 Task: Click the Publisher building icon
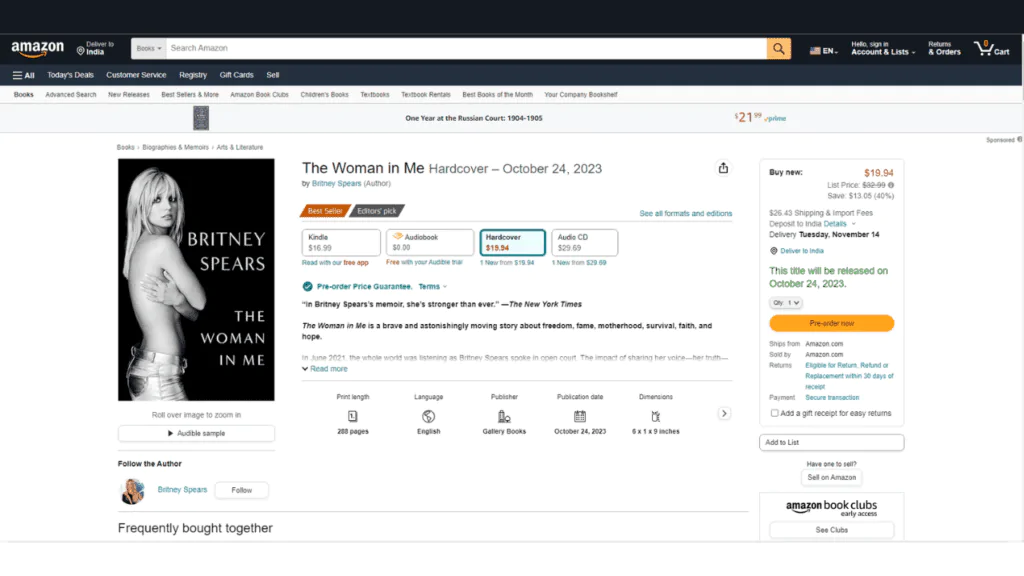point(504,416)
